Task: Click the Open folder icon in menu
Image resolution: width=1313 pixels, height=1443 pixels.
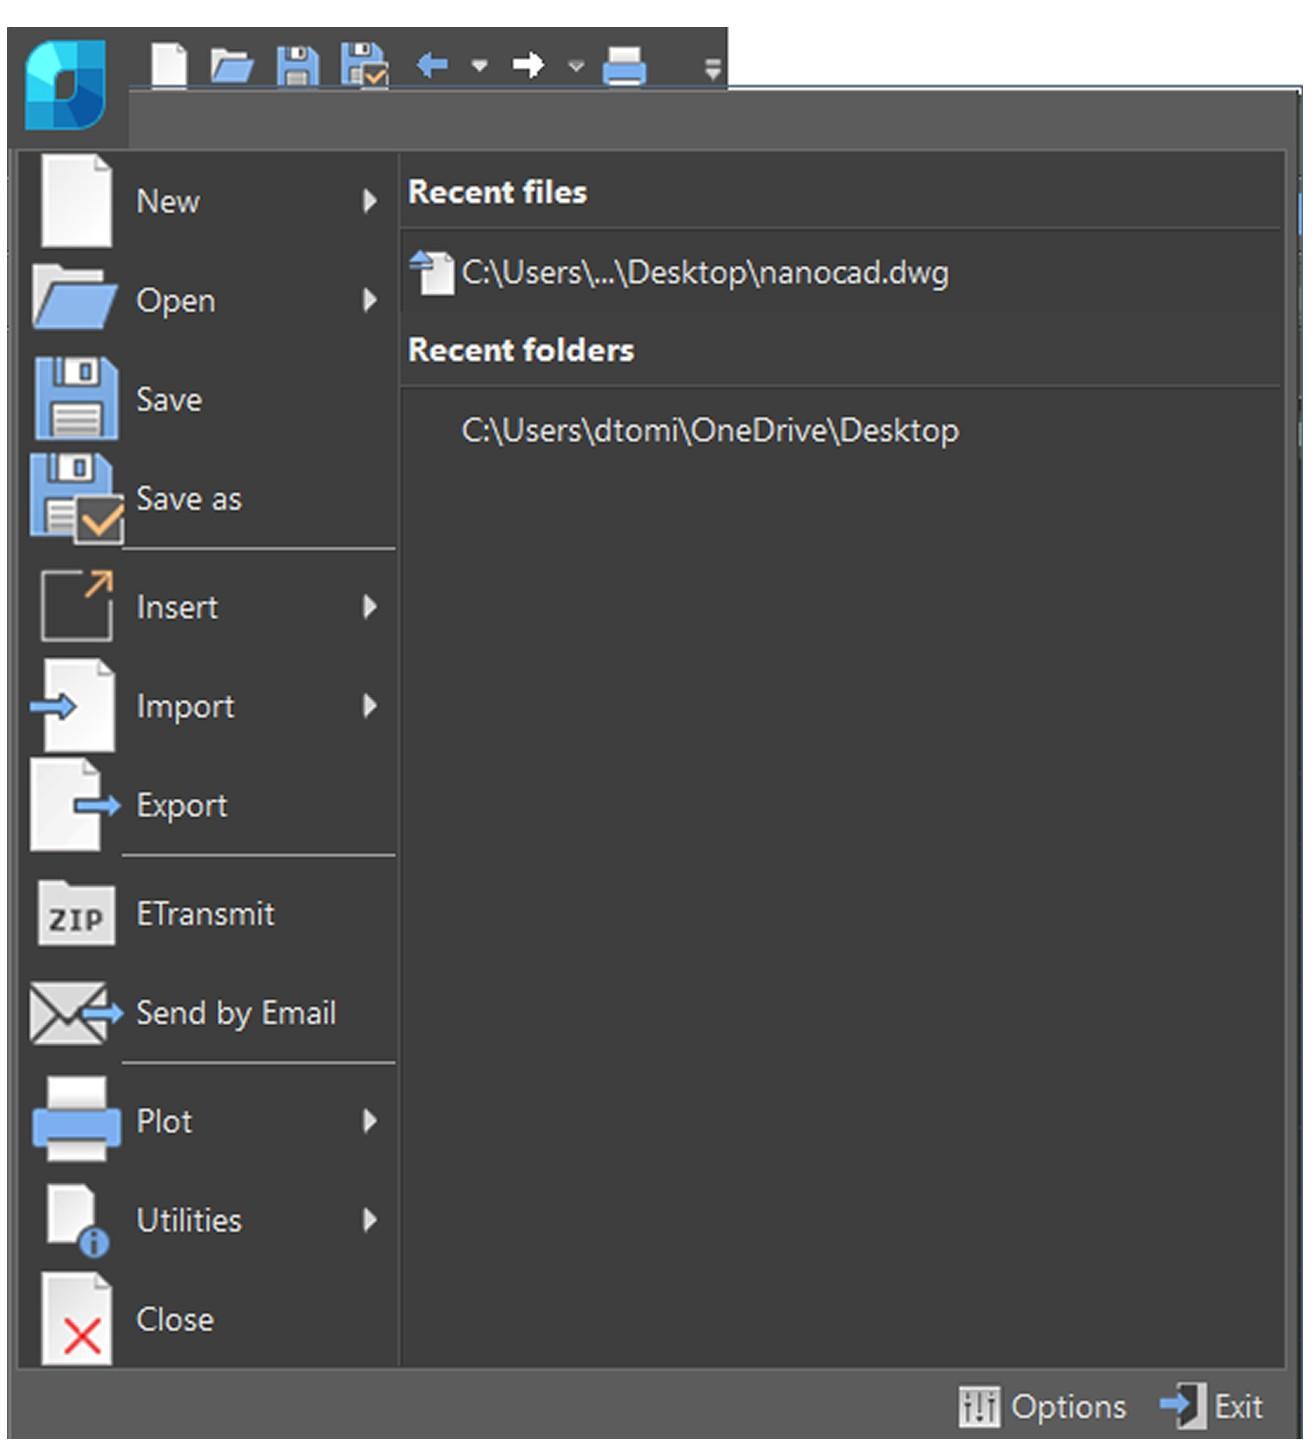Action: 75,297
